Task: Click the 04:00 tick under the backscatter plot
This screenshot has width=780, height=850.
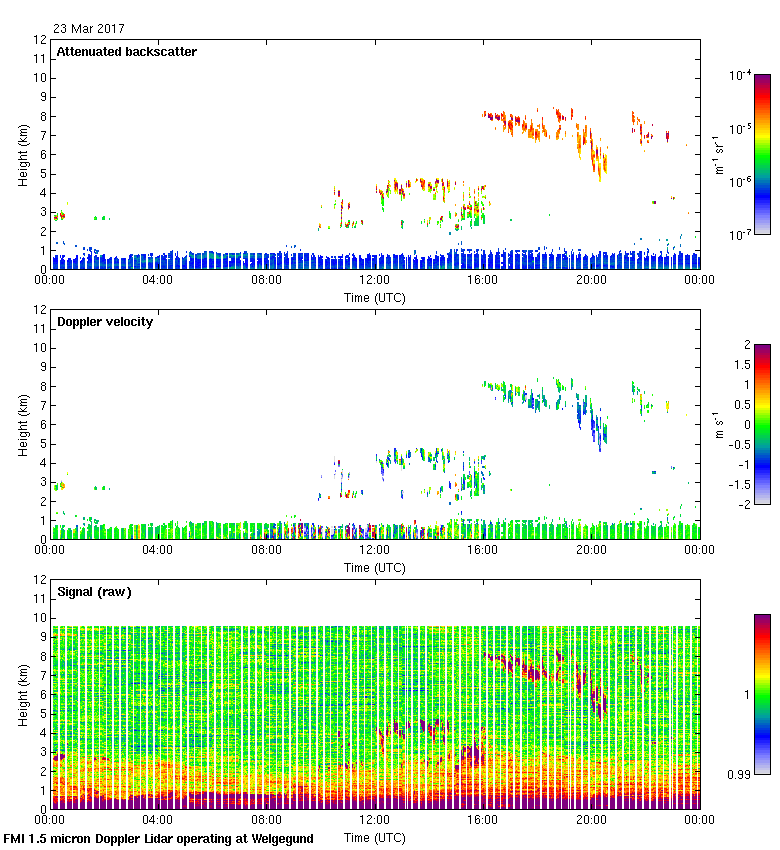Action: click(x=158, y=281)
